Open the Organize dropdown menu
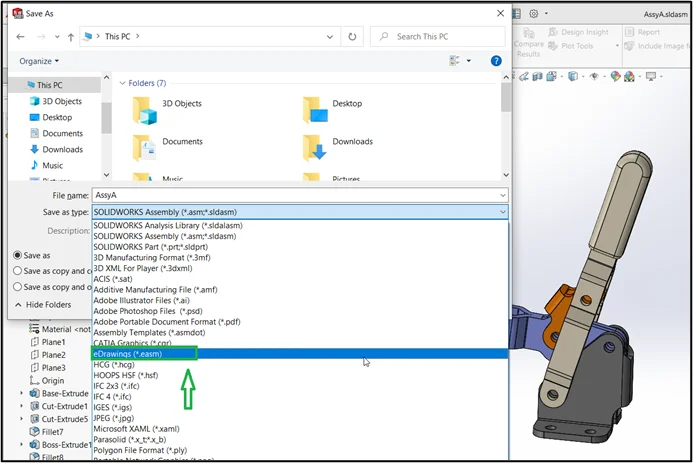Viewport: 693px width, 463px height. click(x=39, y=61)
